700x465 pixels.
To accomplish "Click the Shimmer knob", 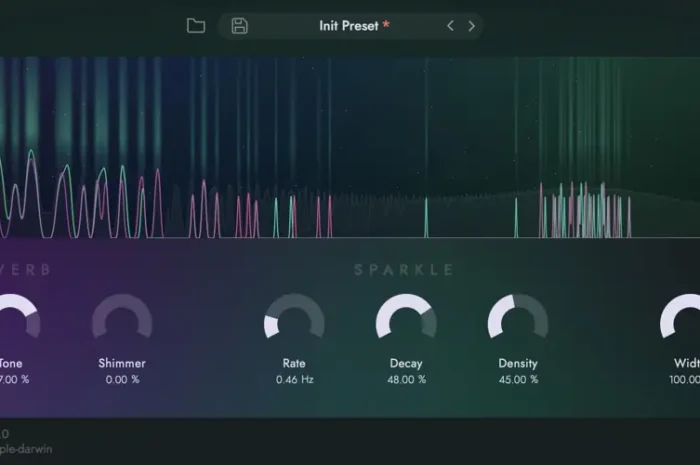I will pyautogui.click(x=122, y=318).
